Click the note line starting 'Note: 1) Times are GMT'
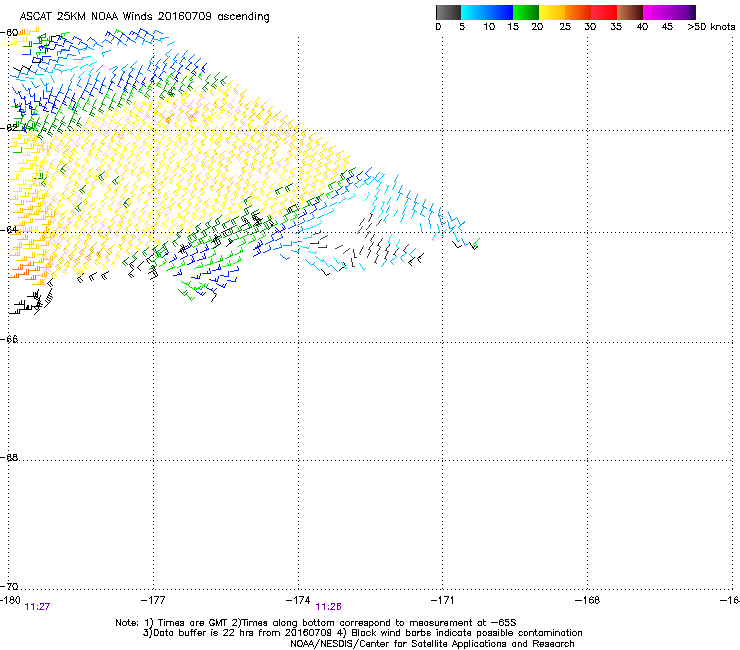Image resolution: width=740 pixels, height=650 pixels. [x=316, y=623]
